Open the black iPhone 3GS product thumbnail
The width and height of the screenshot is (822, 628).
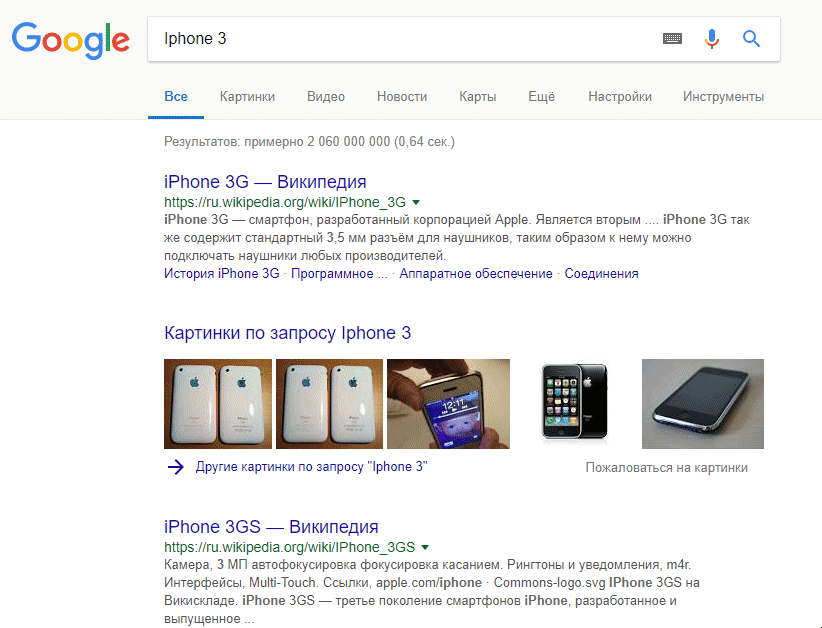(575, 403)
